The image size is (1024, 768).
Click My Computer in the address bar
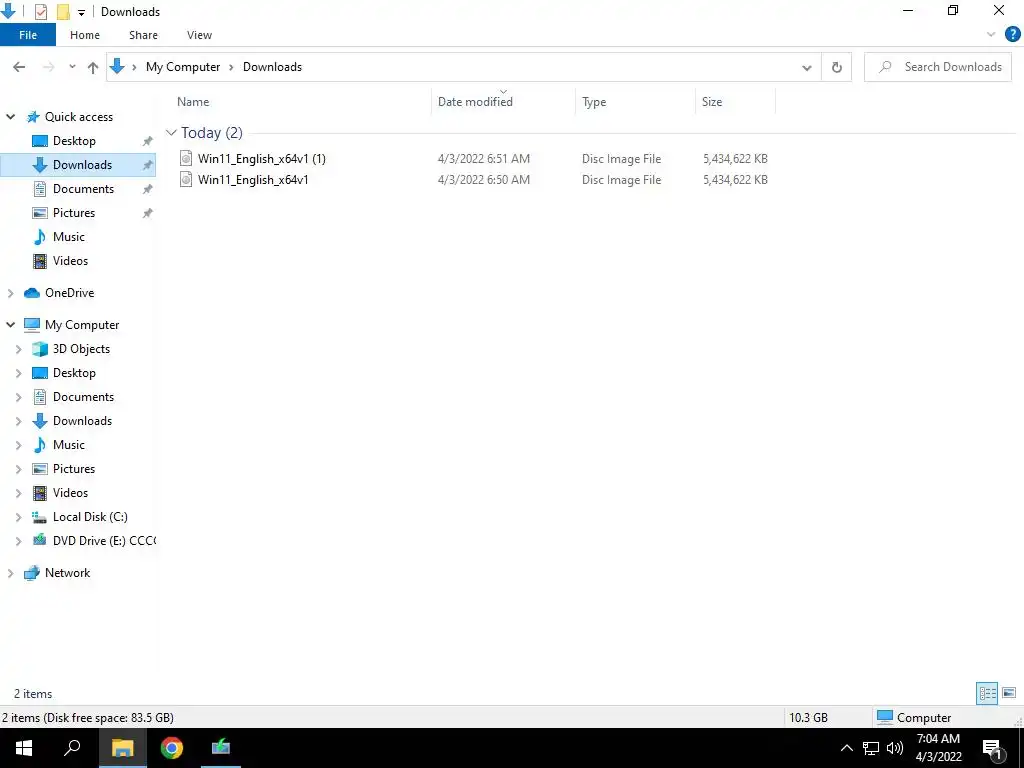click(183, 67)
